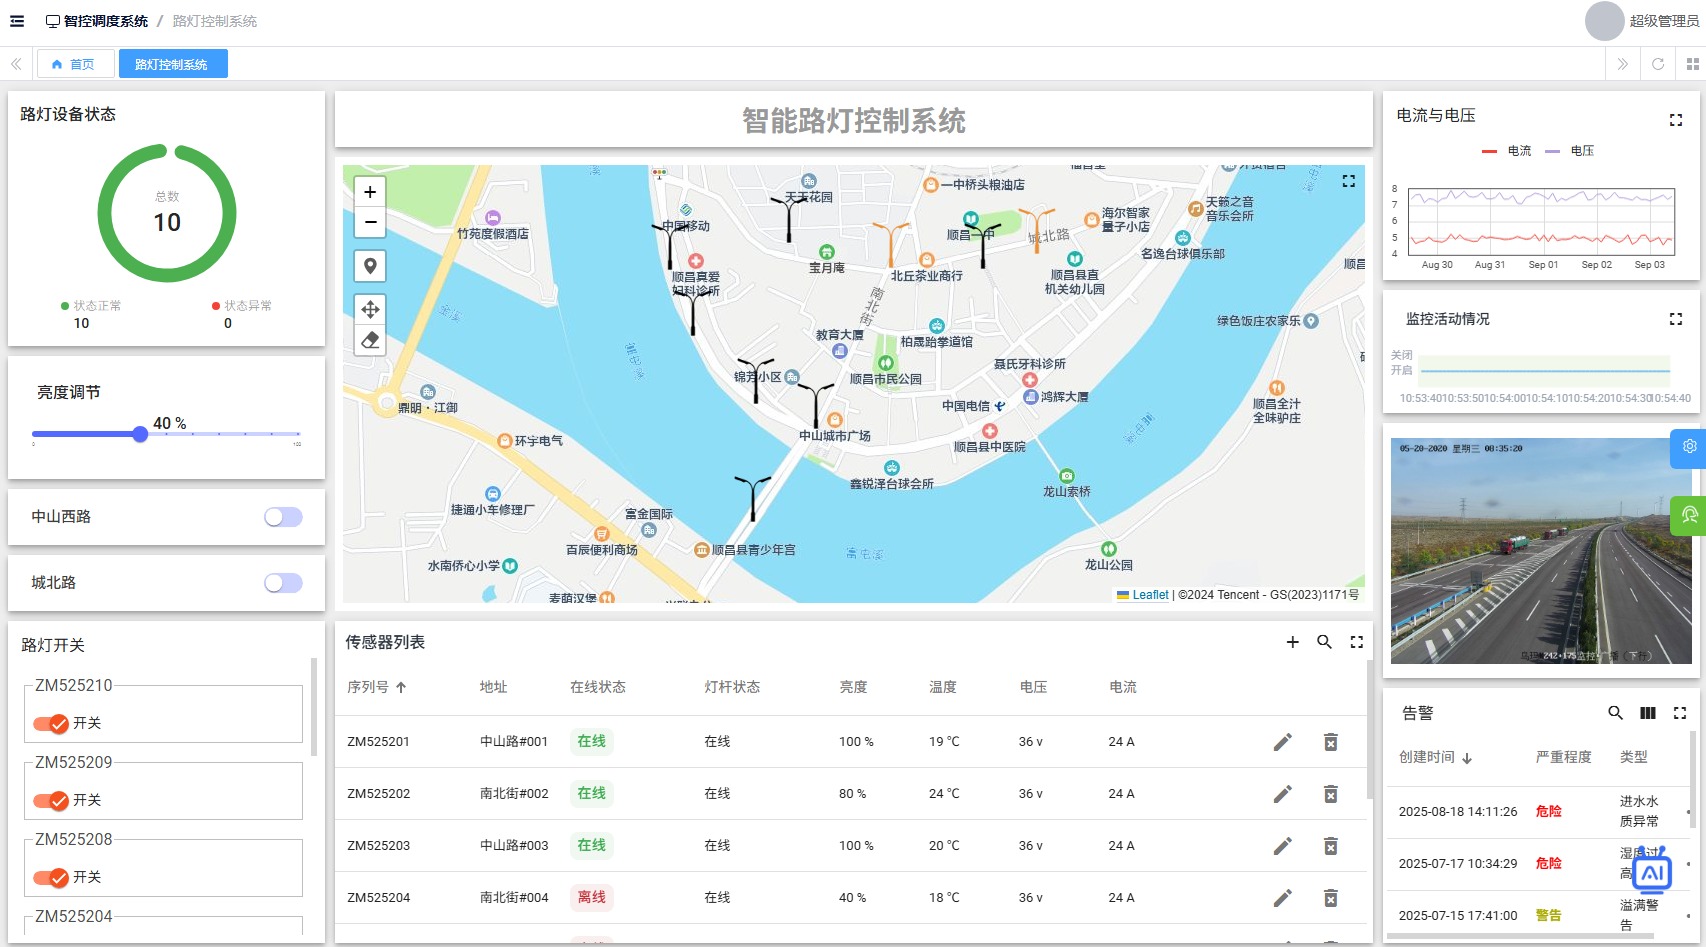Toggle 电压 legend series visibility
Image resolution: width=1706 pixels, height=947 pixels.
click(1569, 151)
